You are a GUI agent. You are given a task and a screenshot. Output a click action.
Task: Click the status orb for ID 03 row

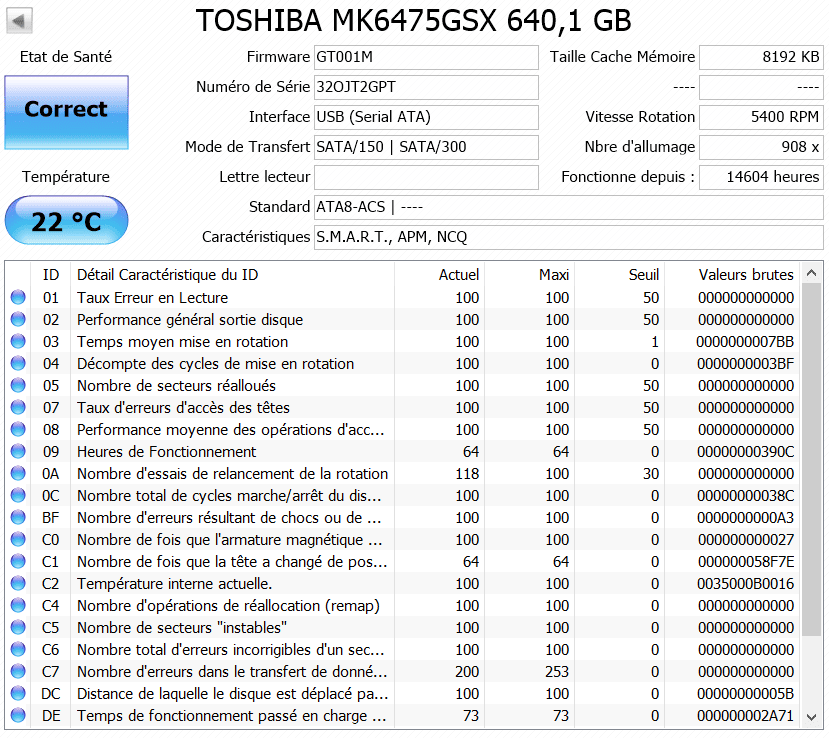(x=18, y=342)
